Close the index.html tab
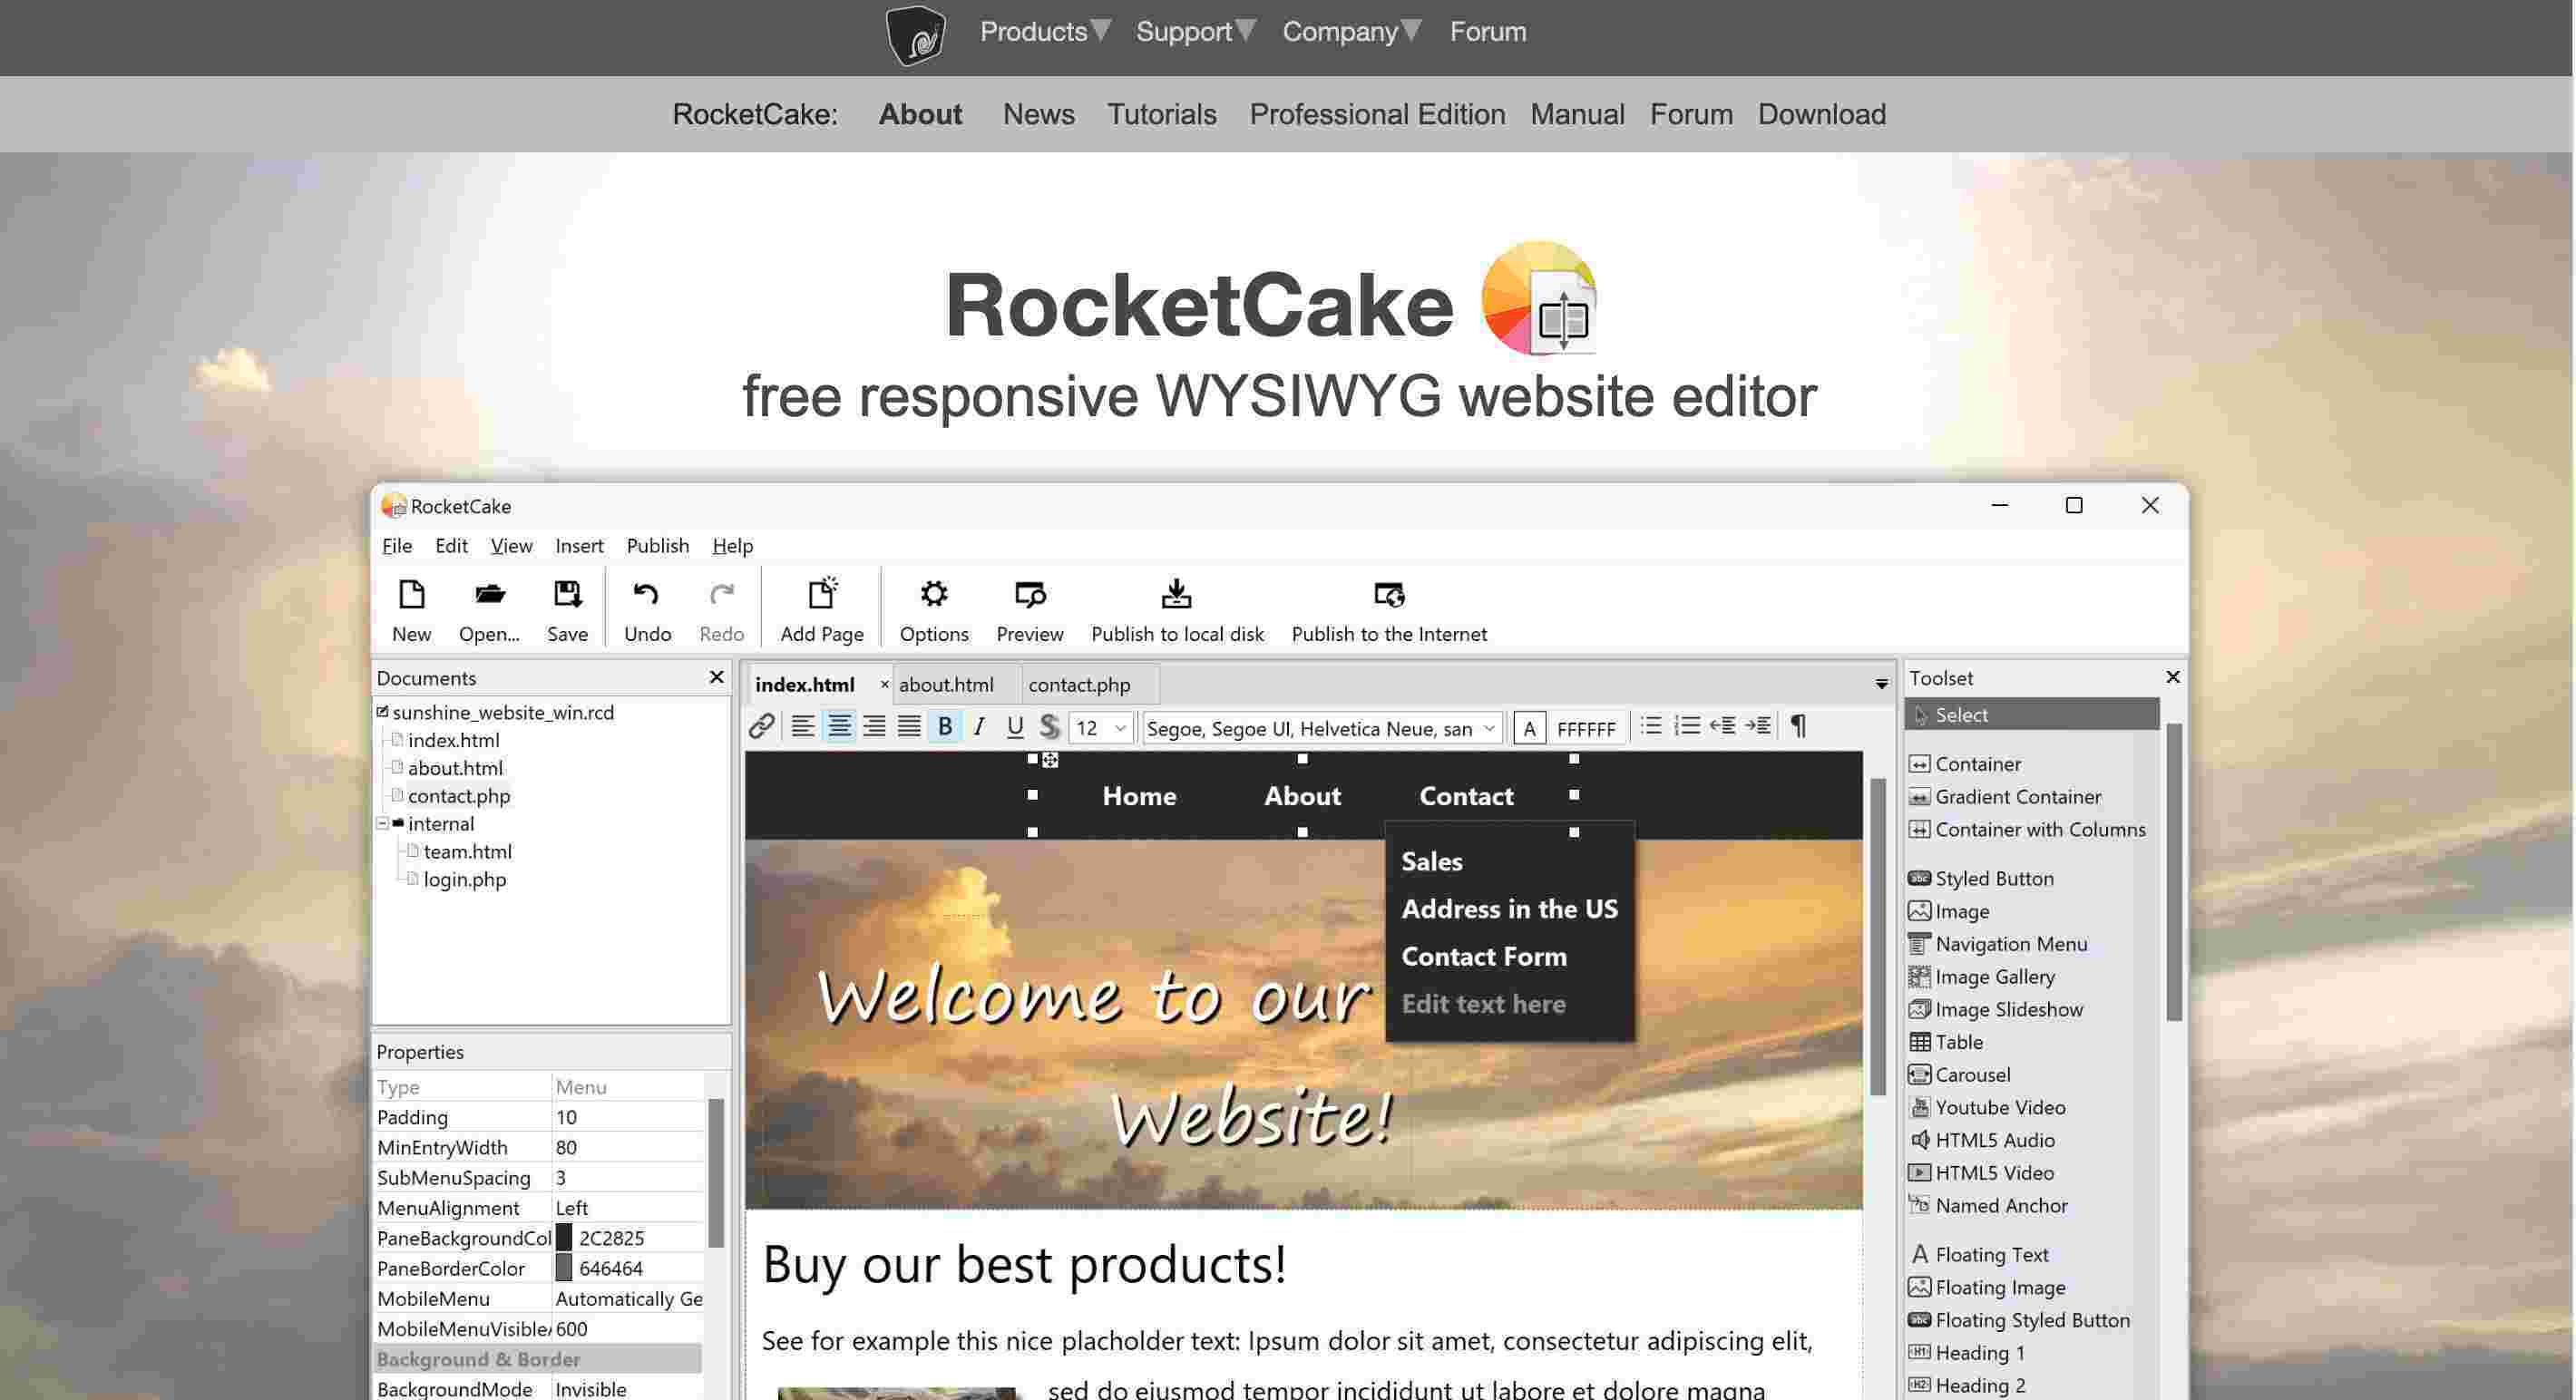 [884, 685]
